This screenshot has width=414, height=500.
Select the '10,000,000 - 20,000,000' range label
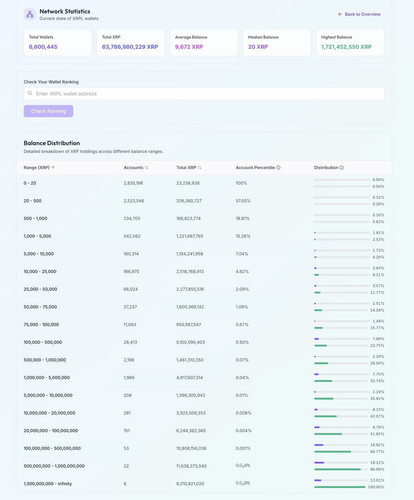(x=49, y=413)
